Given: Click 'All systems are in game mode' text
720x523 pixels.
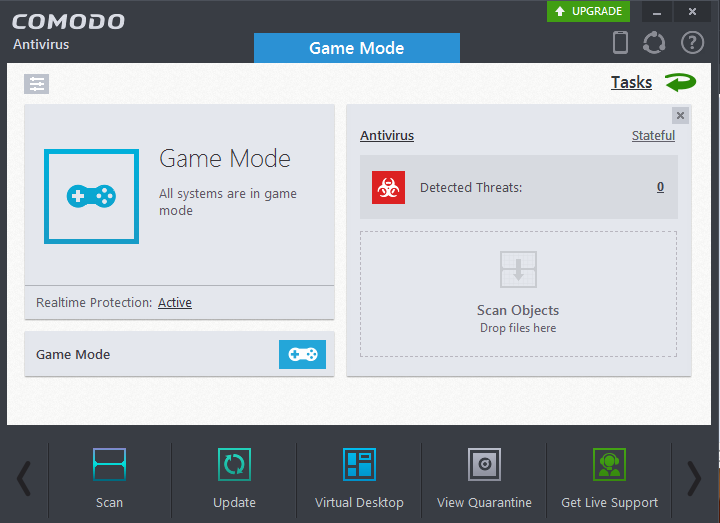Looking at the screenshot, I should (x=228, y=202).
